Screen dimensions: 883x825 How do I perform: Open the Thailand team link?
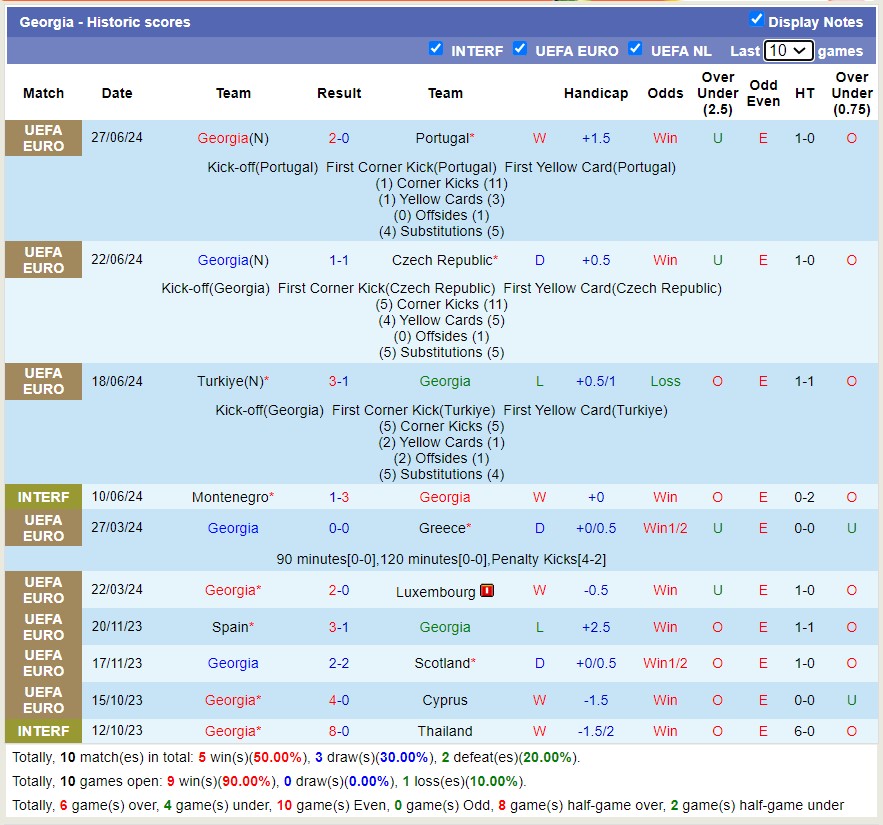click(445, 731)
